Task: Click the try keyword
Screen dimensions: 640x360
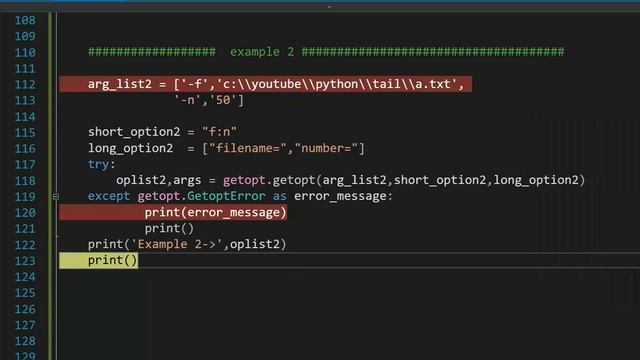Action: click(98, 164)
